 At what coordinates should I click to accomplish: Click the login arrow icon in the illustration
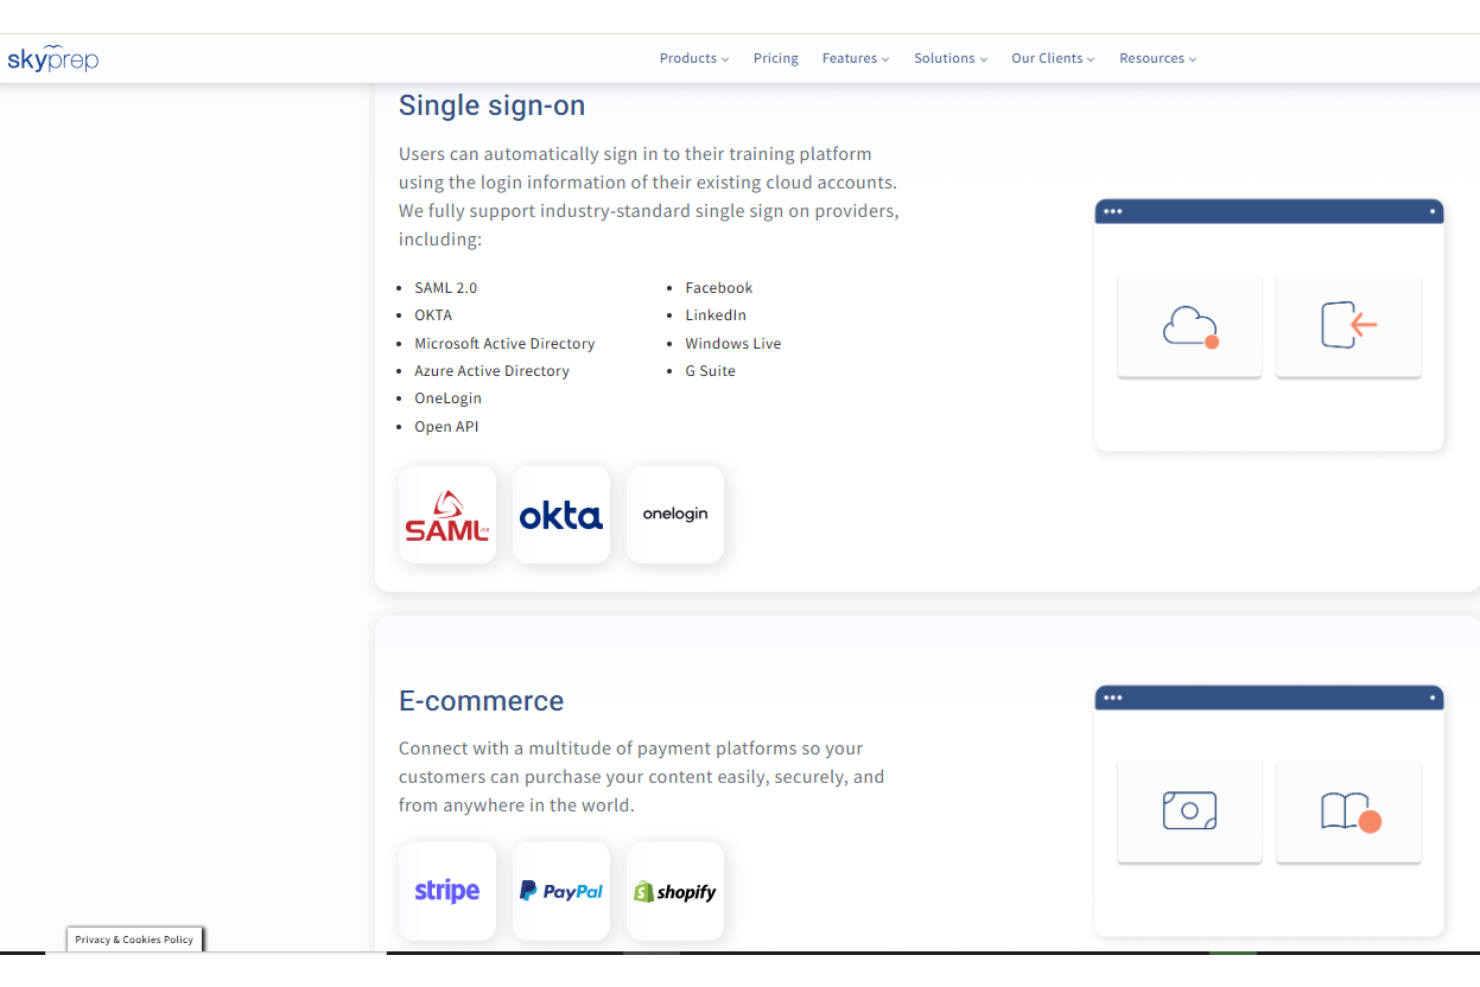click(x=1348, y=326)
